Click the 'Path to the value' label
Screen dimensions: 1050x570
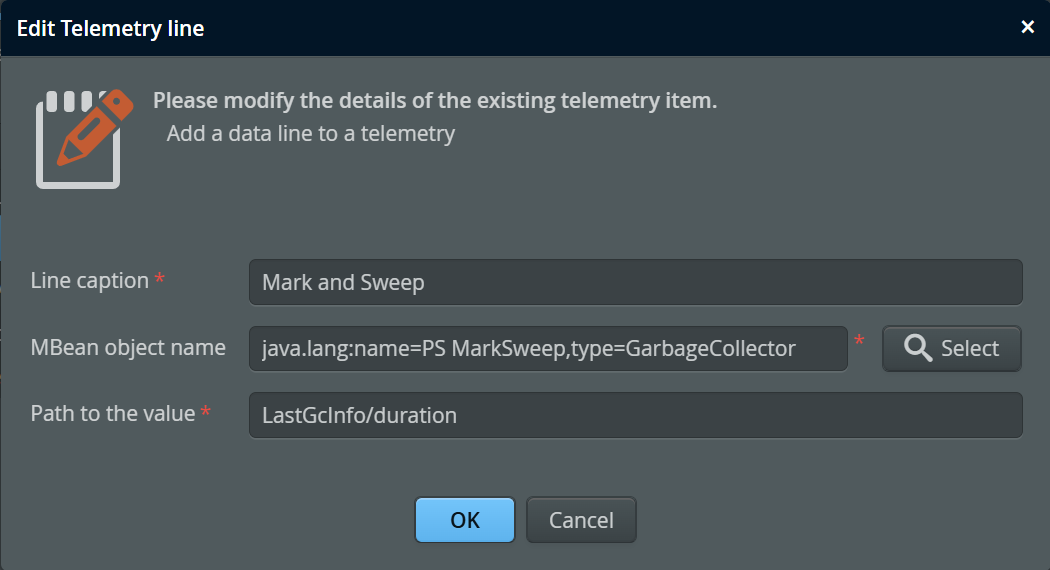(112, 413)
